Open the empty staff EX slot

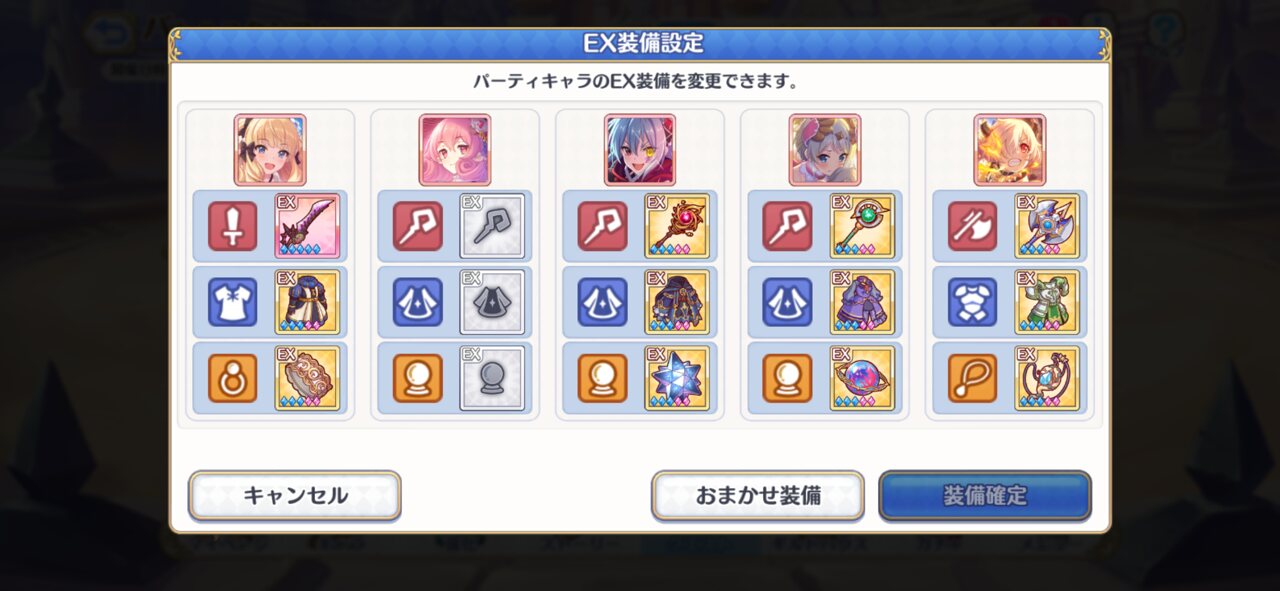click(x=492, y=226)
